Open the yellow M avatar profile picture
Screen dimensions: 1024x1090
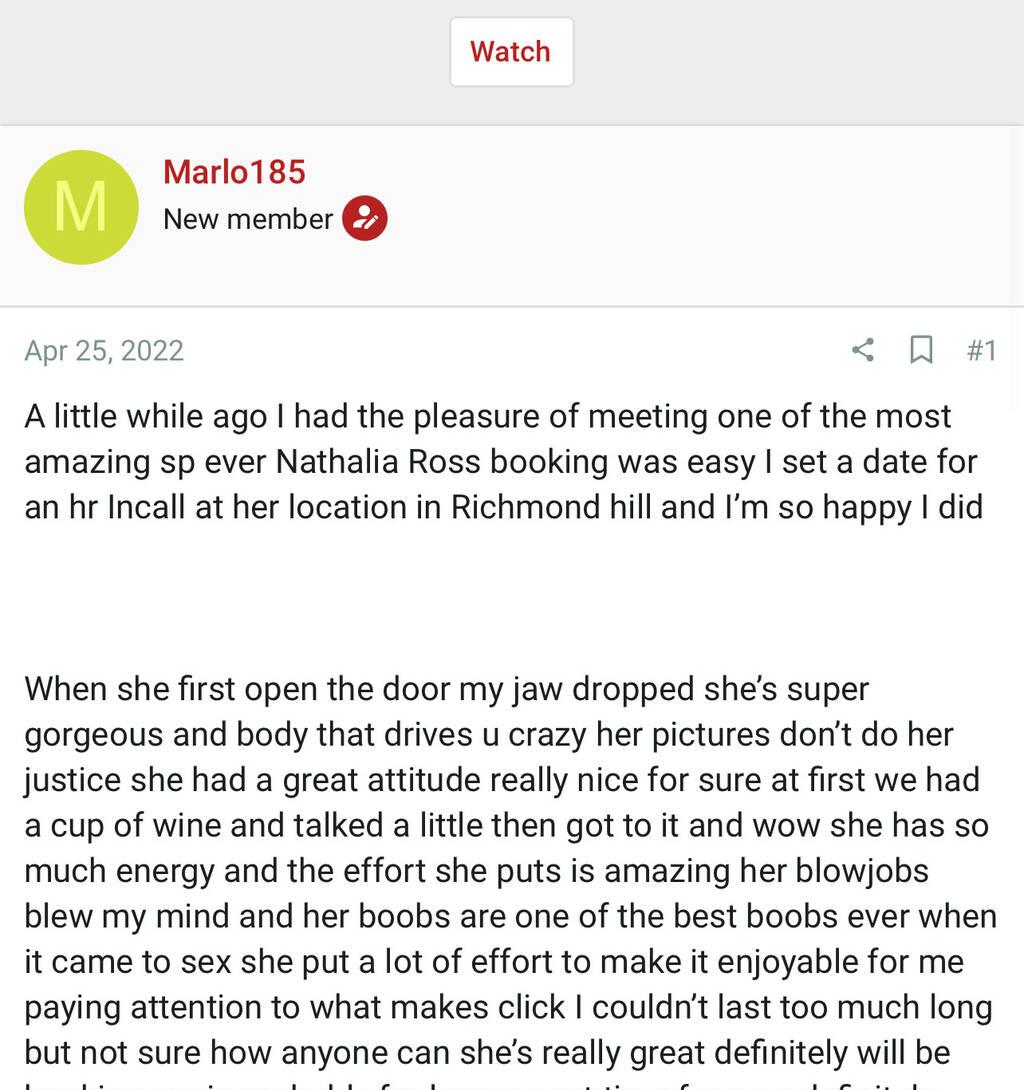click(x=81, y=207)
